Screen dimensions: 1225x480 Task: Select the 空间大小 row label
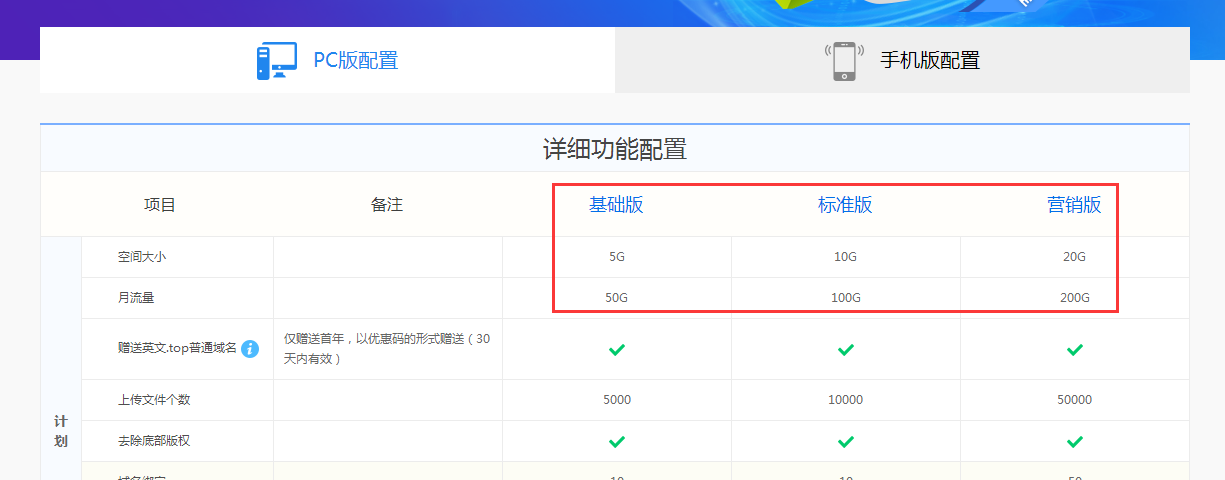tap(142, 257)
